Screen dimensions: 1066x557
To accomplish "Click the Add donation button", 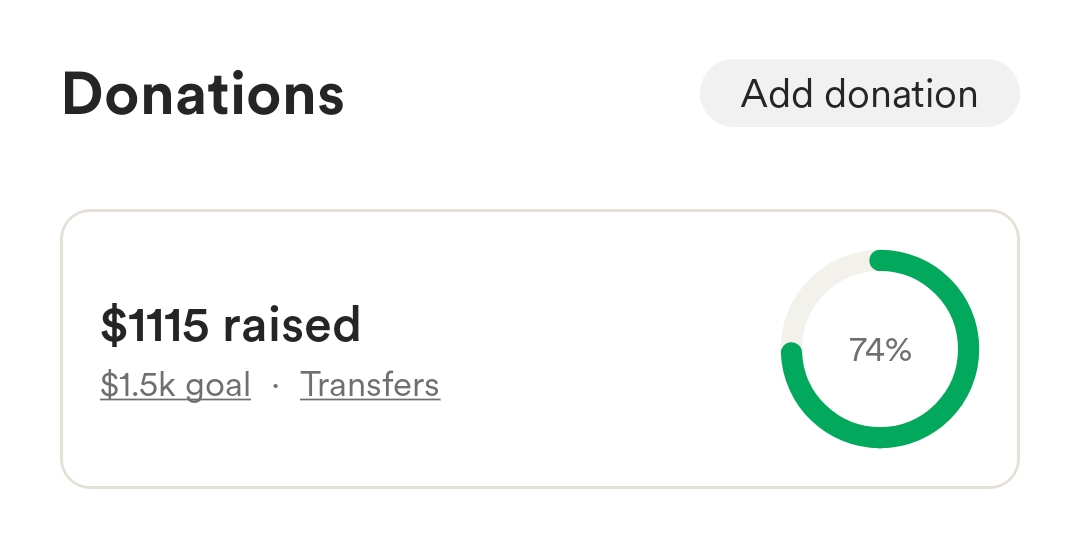I will coord(859,94).
